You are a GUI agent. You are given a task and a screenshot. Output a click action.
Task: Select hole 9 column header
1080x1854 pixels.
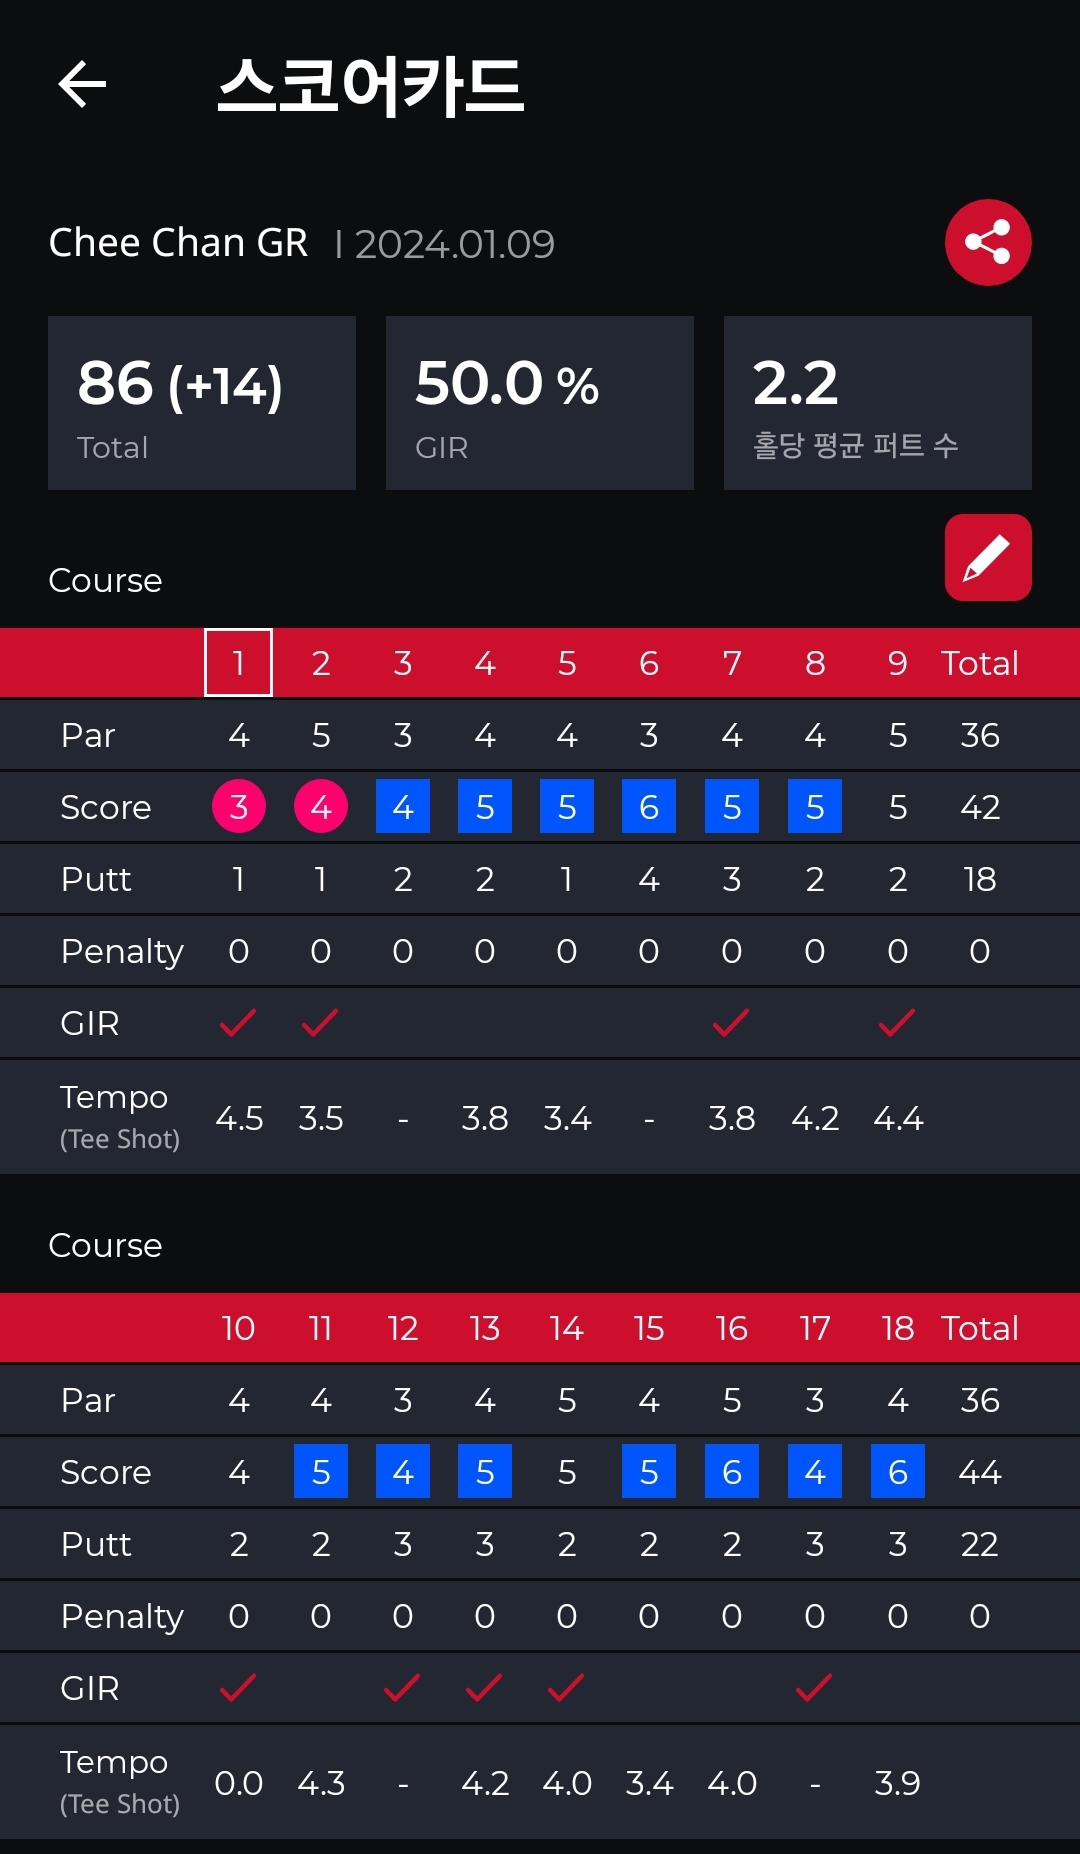[897, 663]
